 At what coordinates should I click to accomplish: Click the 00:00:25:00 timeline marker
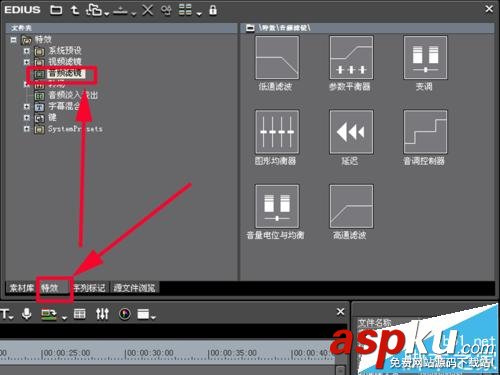(x=66, y=353)
